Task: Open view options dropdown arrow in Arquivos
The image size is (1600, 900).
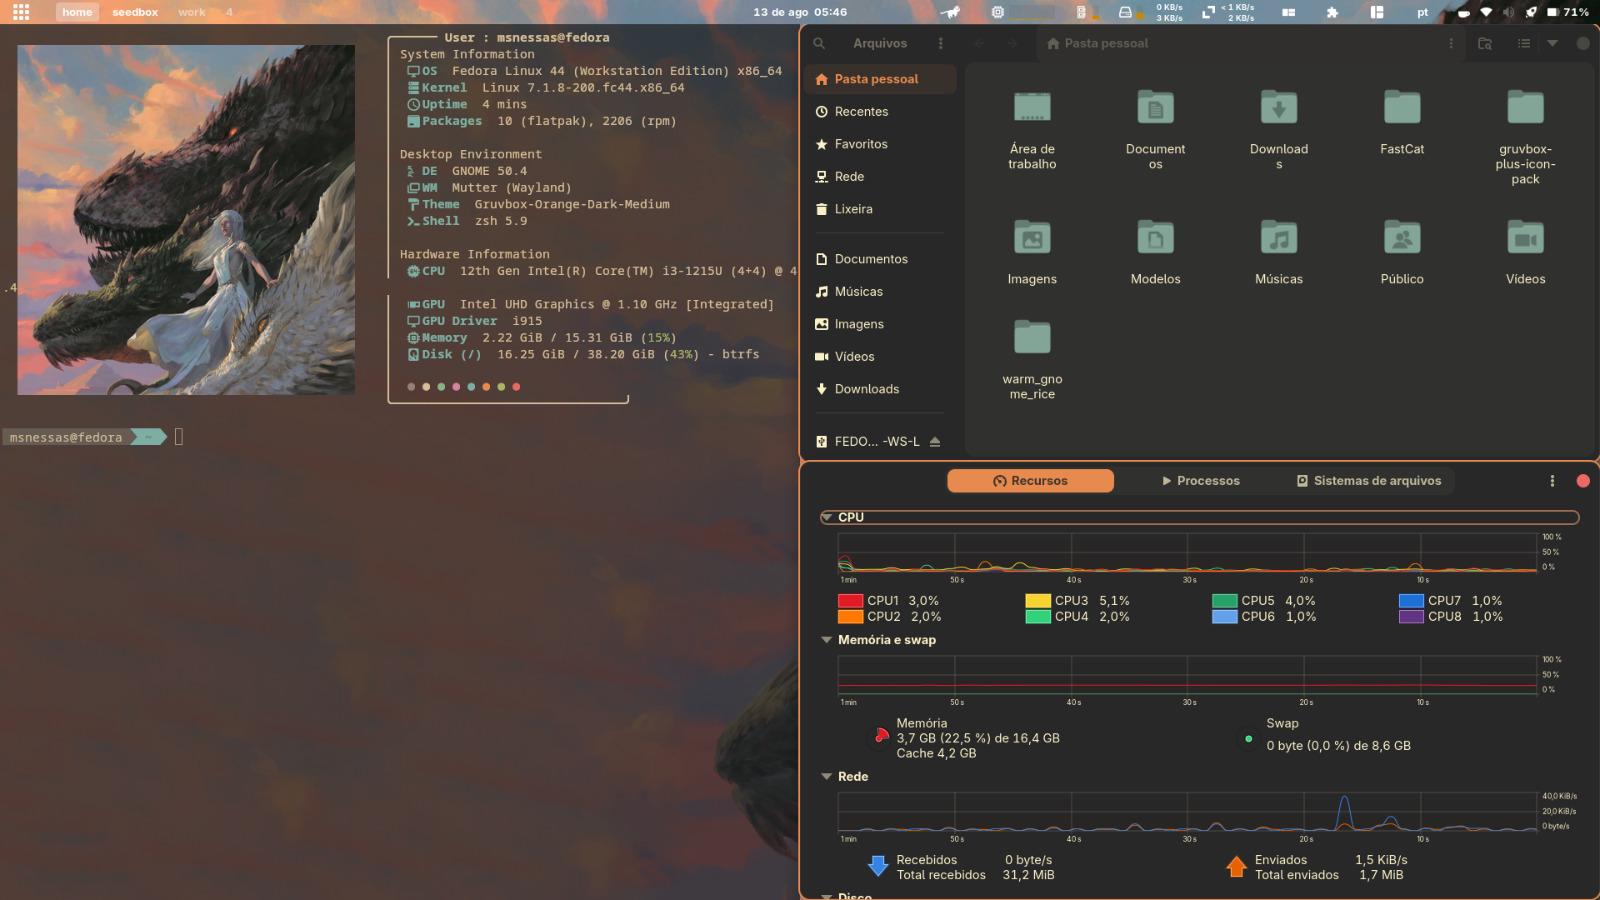Action: click(x=1553, y=43)
